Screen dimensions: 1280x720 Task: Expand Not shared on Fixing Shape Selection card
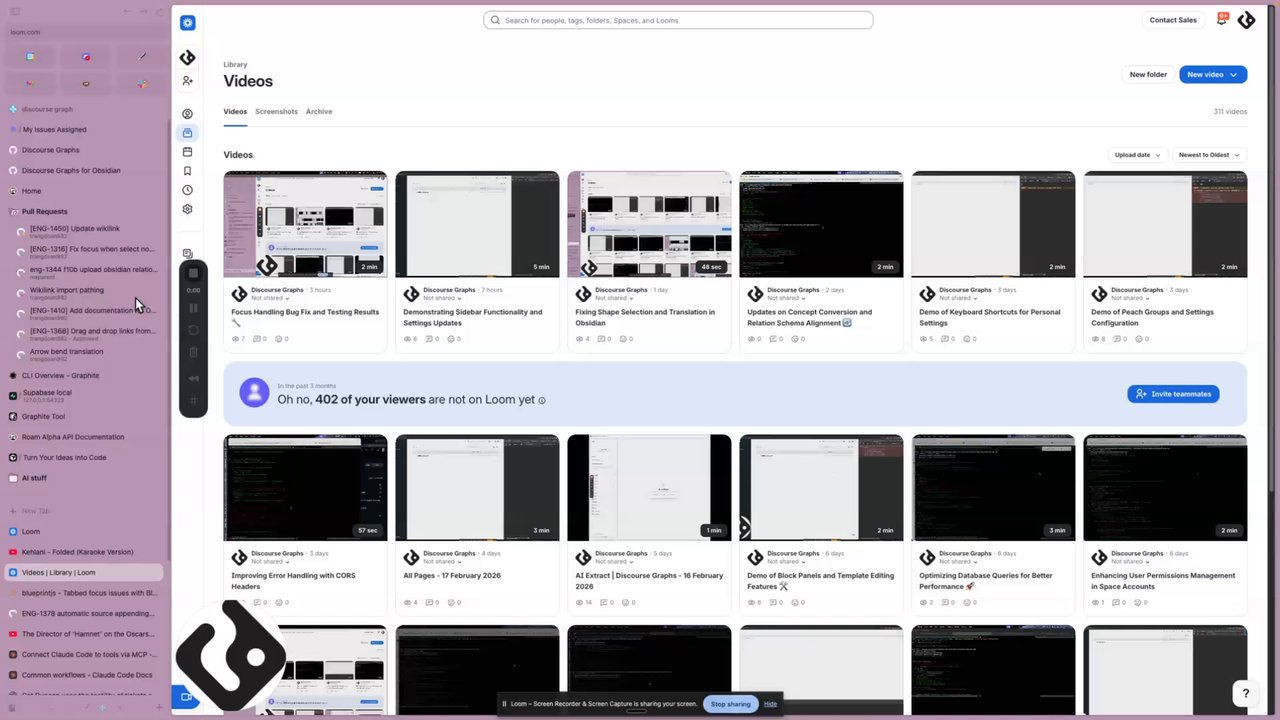pos(613,298)
